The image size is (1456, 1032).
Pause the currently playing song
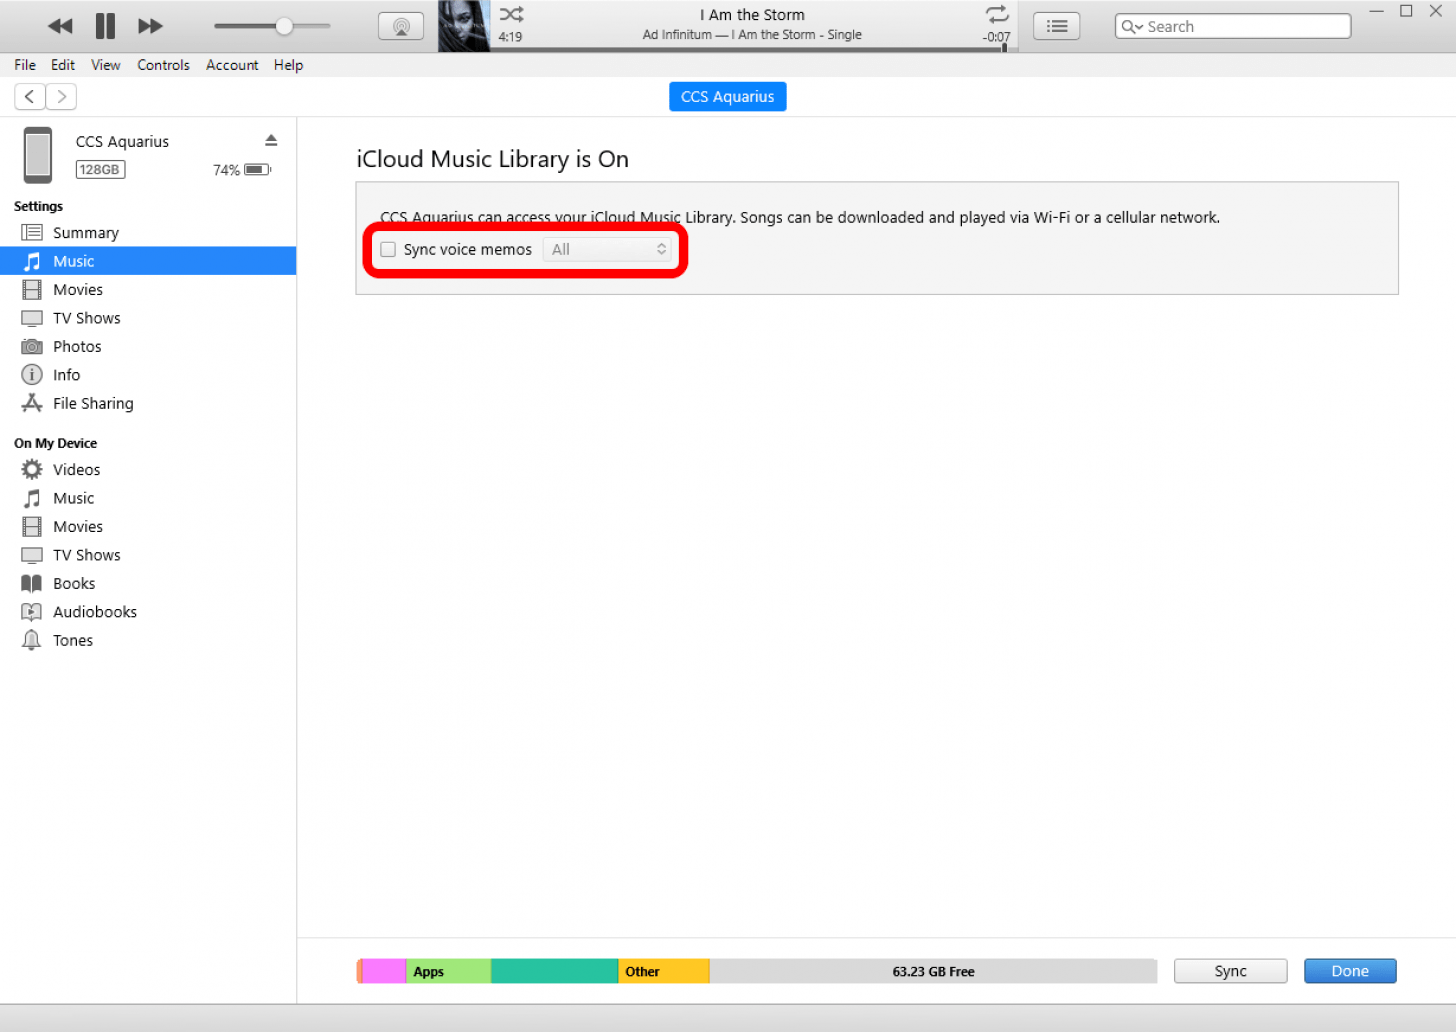pos(105,26)
